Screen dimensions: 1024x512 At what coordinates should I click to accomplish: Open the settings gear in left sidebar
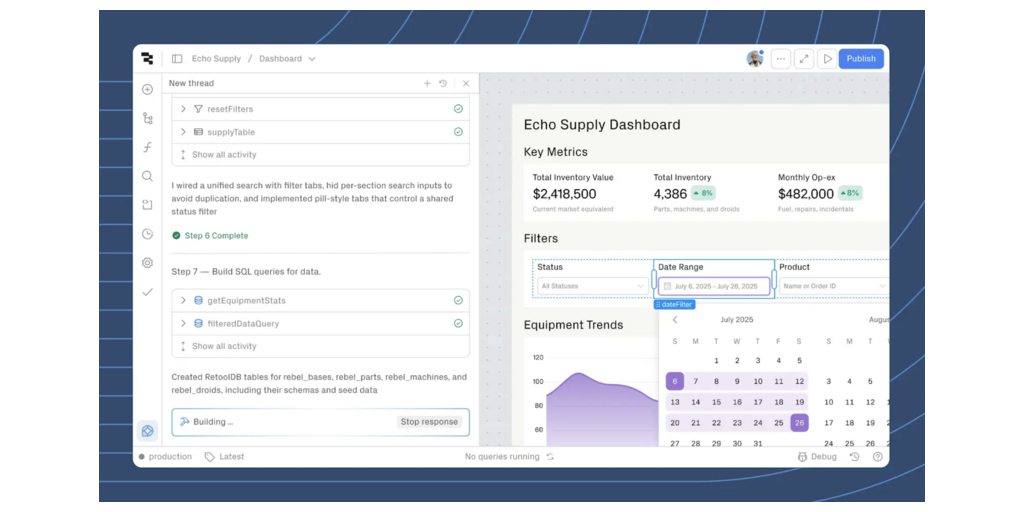147,263
